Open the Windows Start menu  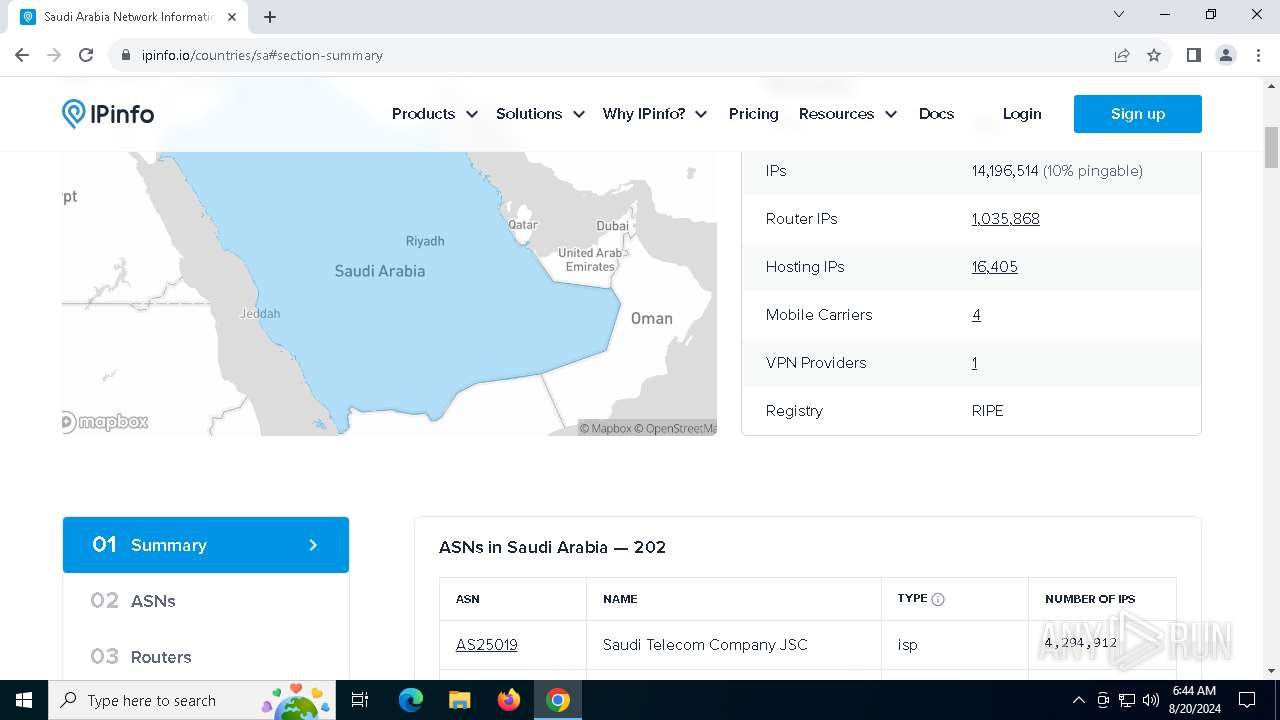[24, 700]
